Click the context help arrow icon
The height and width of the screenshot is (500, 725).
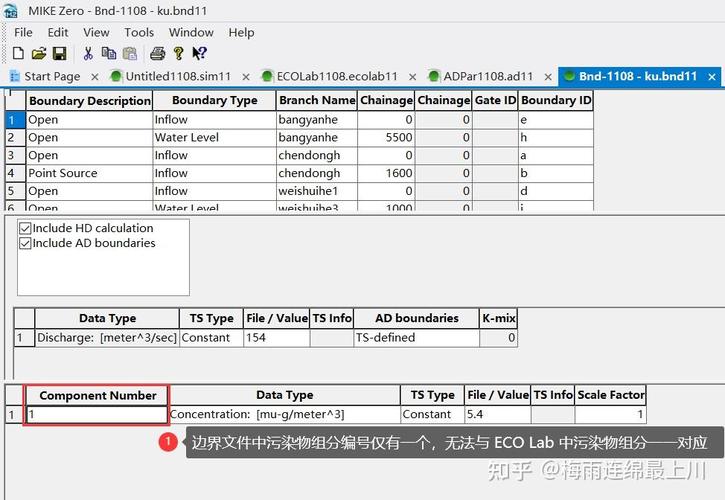pyautogui.click(x=199, y=53)
